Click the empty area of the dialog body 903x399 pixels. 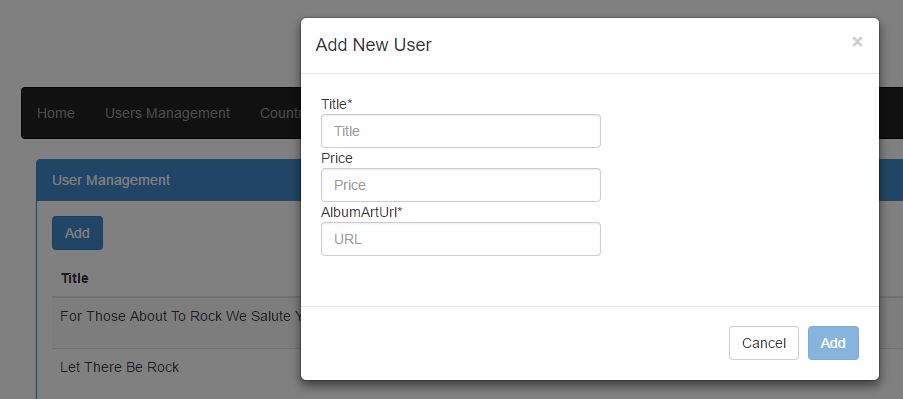pos(737,190)
